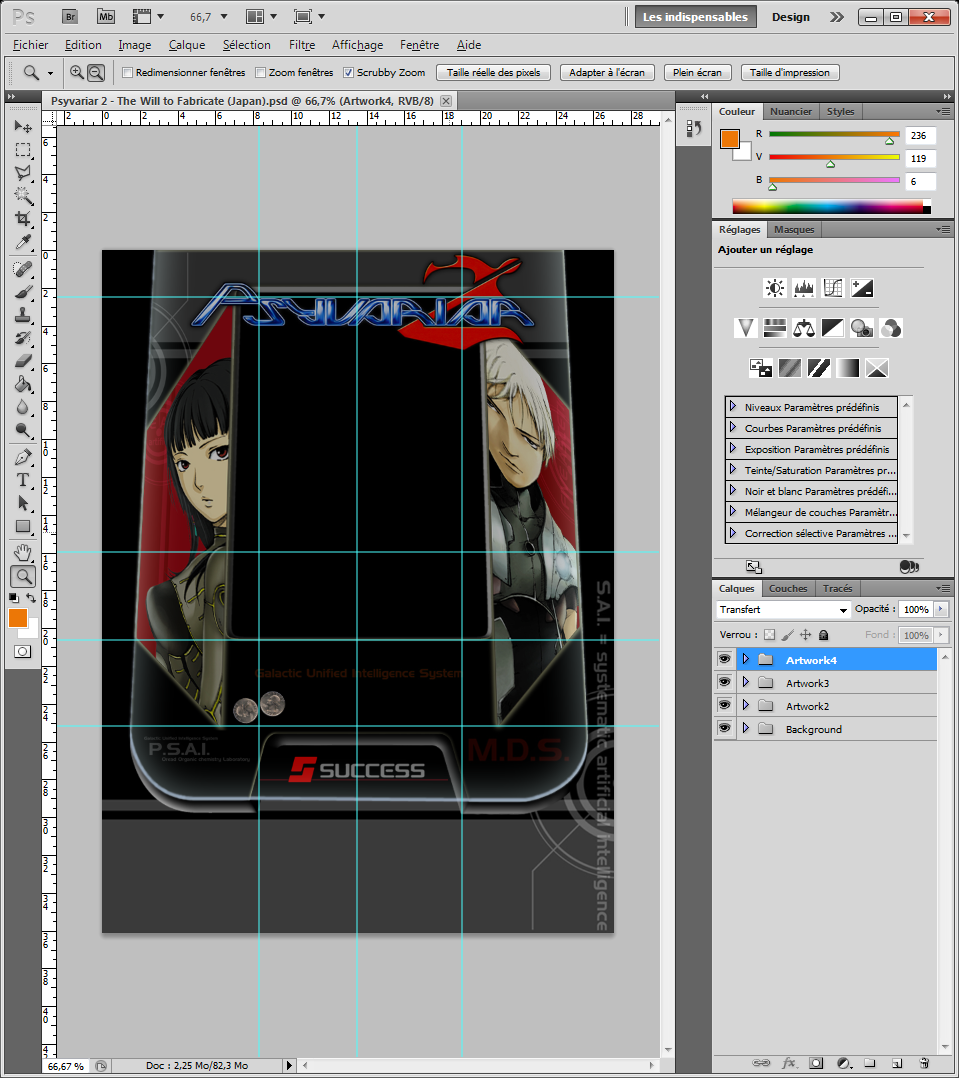The height and width of the screenshot is (1078, 959).
Task: Select the Horizontal Type tool
Action: coord(23,480)
